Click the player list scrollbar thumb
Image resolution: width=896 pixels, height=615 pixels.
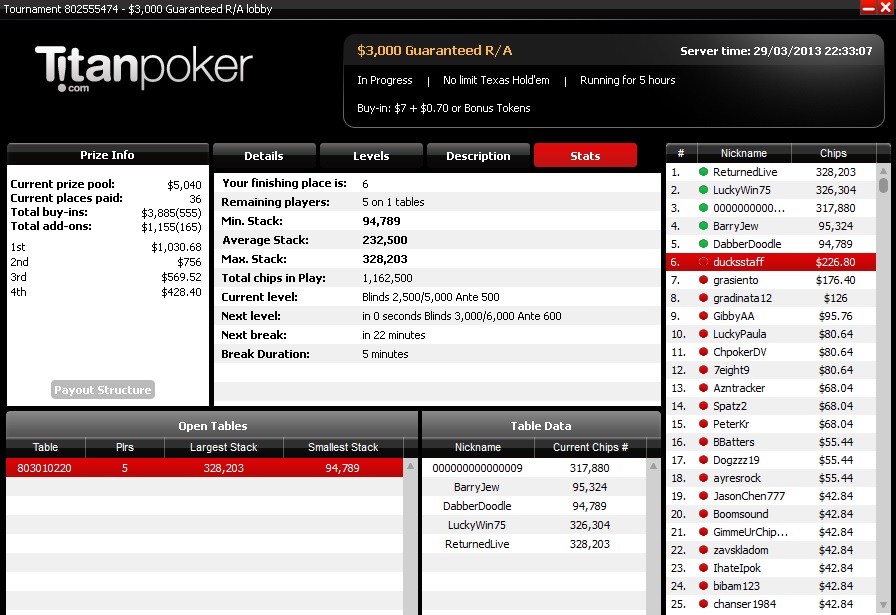883,186
